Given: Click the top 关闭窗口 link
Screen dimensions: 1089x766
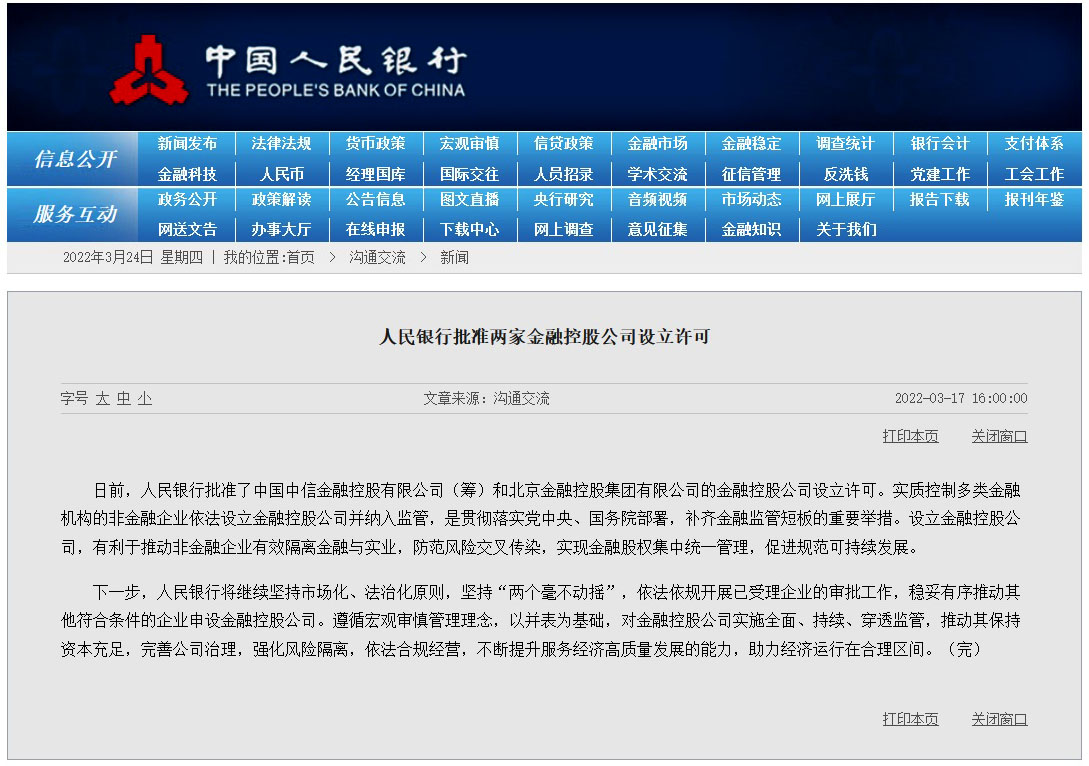Looking at the screenshot, I should (x=999, y=437).
